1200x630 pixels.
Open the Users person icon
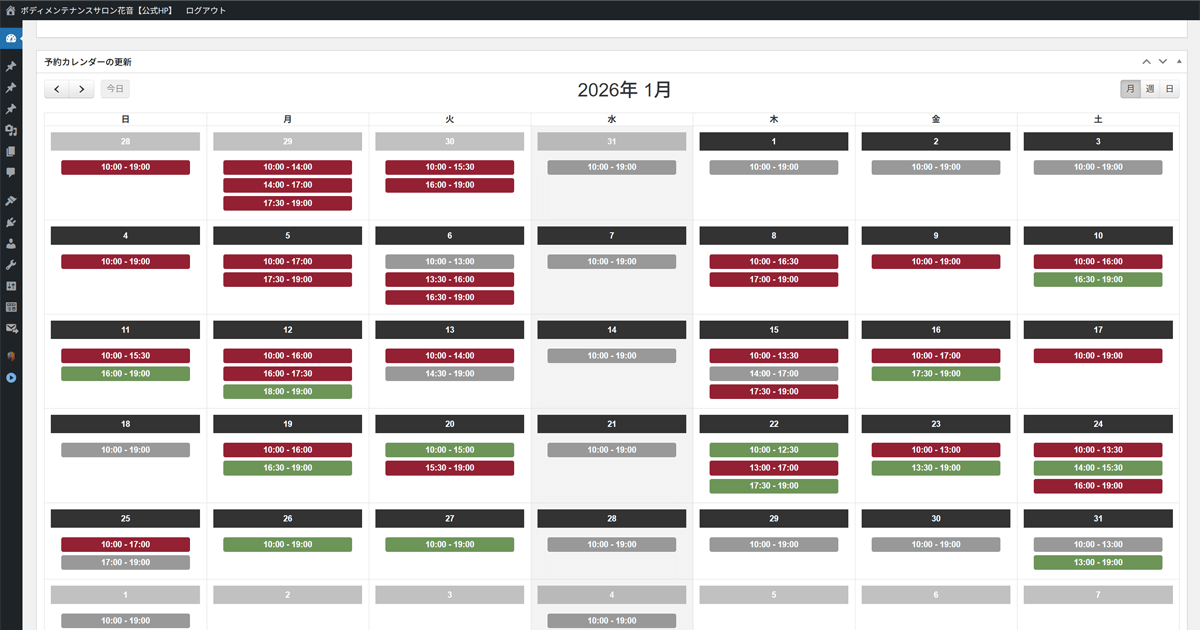point(11,243)
